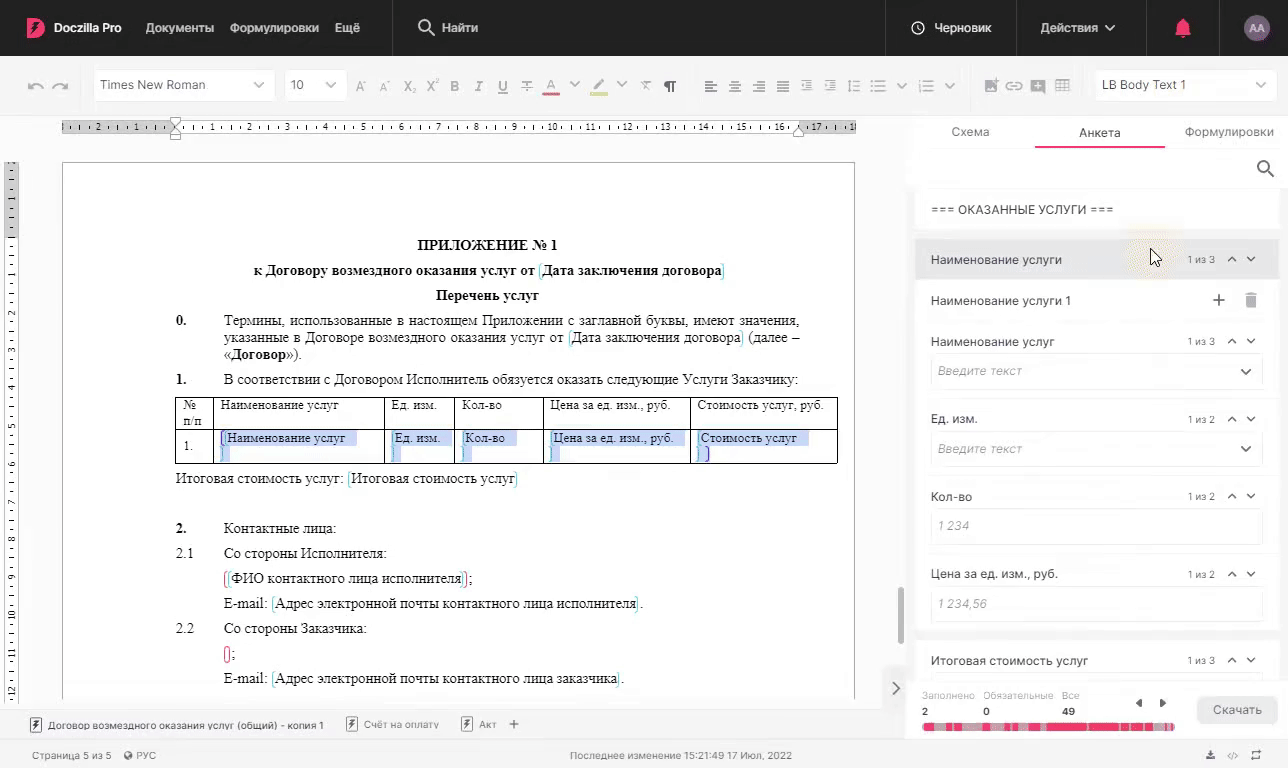Align text to the right
Image resolution: width=1288 pixels, height=768 pixels.
click(759, 86)
